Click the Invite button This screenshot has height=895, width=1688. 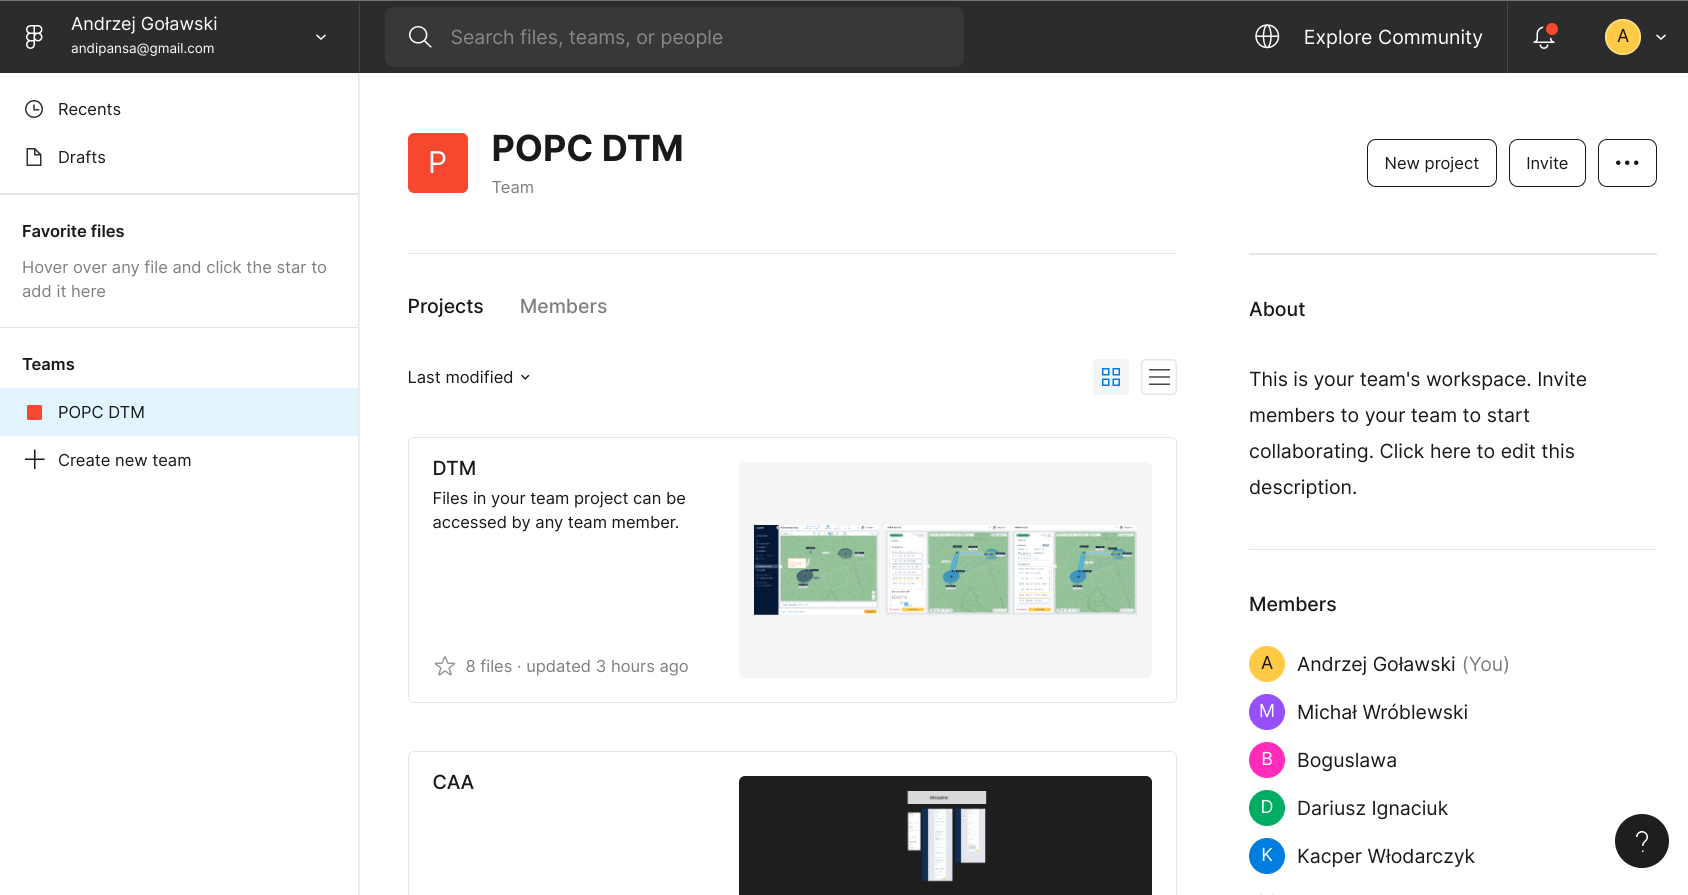click(1546, 163)
